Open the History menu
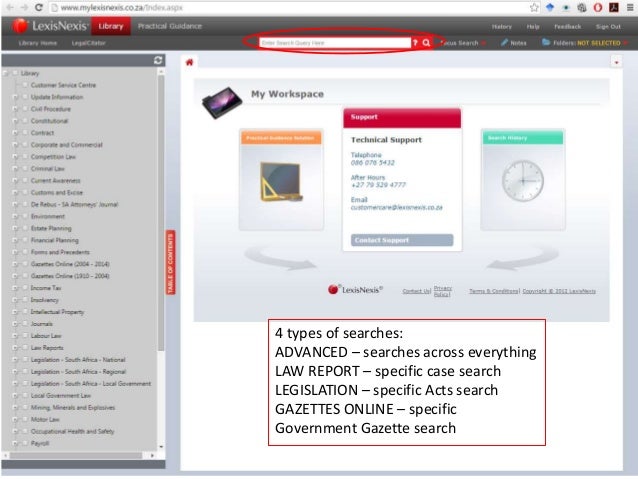Image resolution: width=638 pixels, height=479 pixels. [501, 26]
